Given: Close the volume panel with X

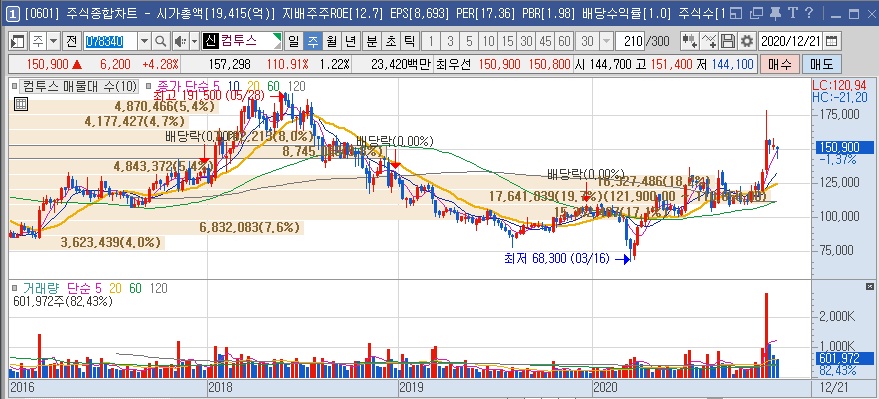Looking at the screenshot, I should click(x=869, y=286).
